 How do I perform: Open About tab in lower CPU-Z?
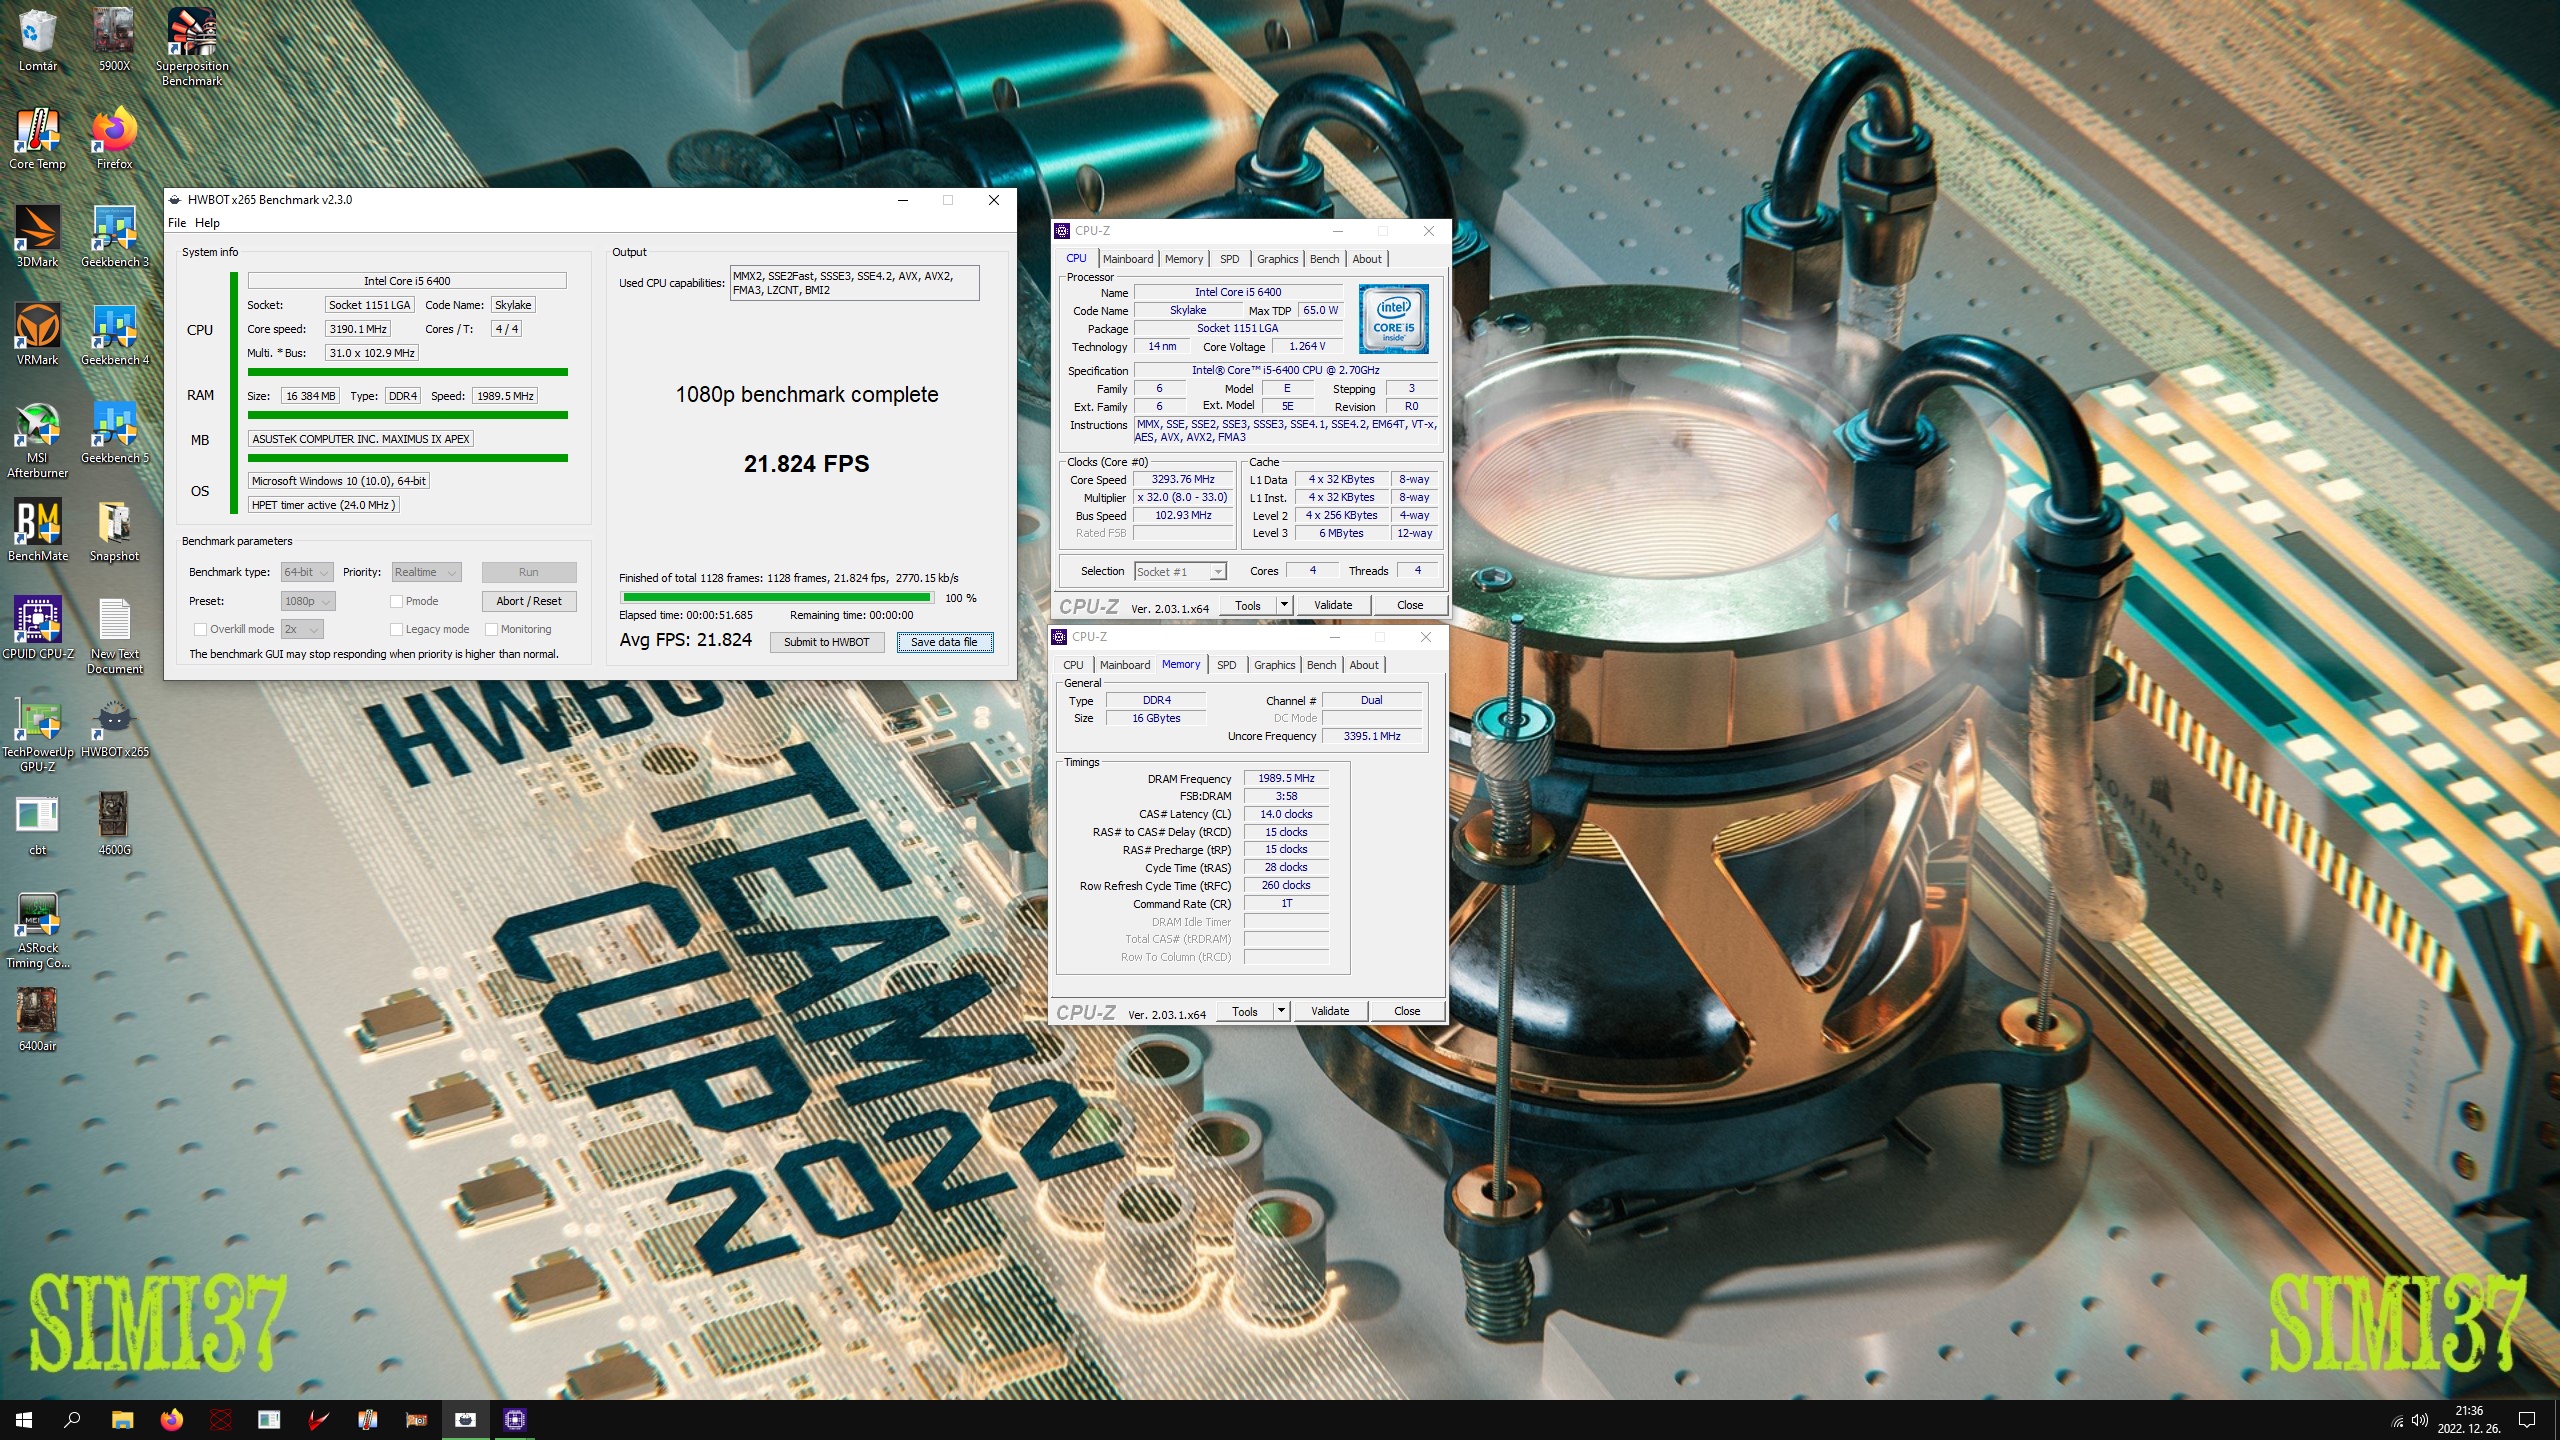(1364, 665)
